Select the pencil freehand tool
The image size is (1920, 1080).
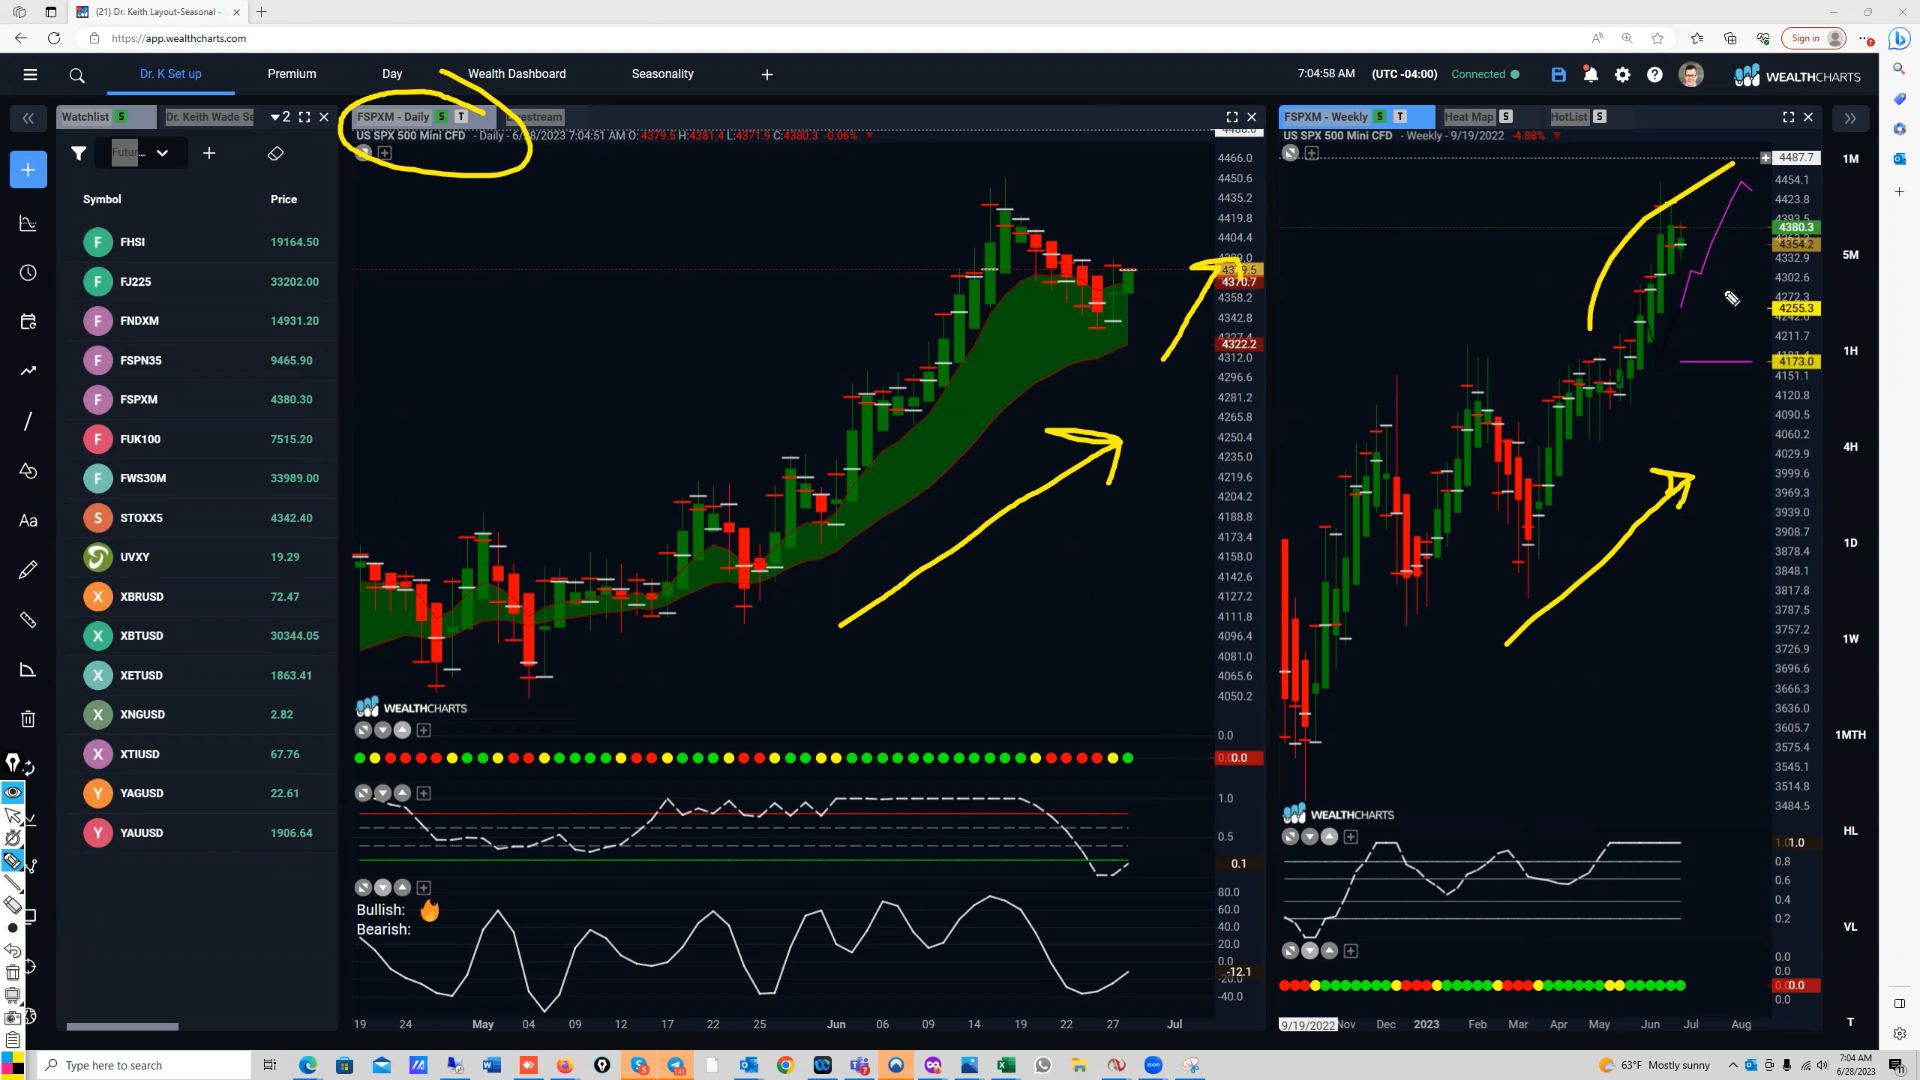click(28, 570)
